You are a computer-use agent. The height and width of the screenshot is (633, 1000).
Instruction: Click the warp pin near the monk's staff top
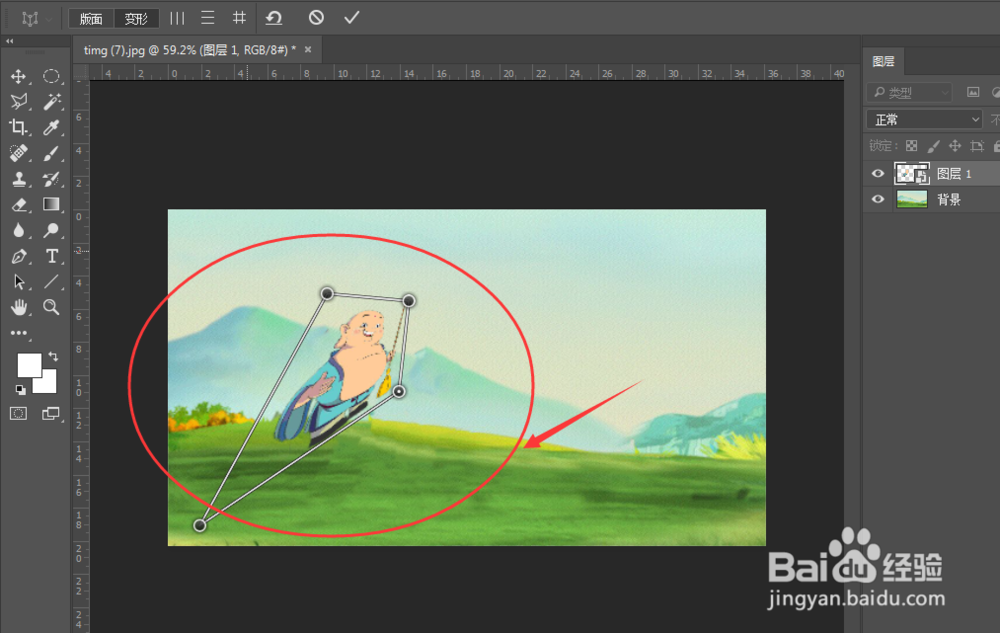tap(409, 300)
